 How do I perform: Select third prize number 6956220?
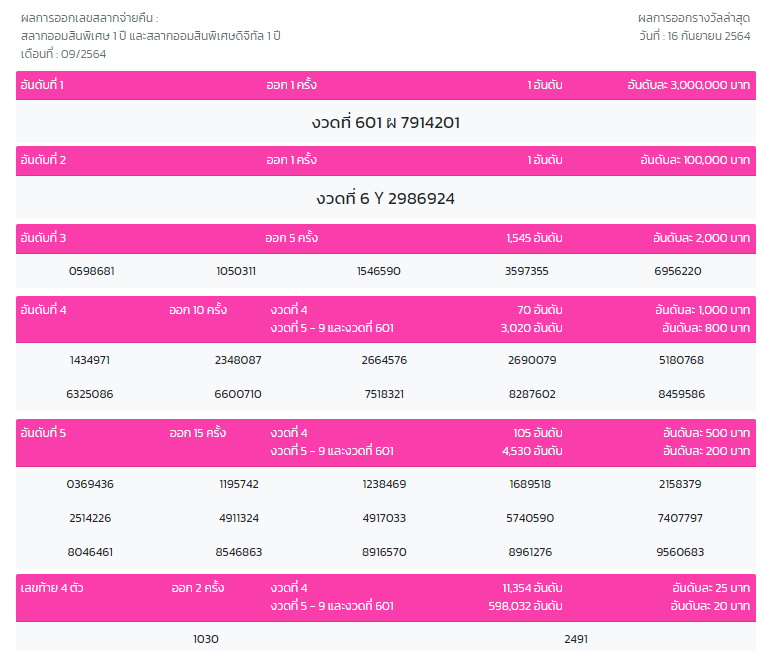[677, 271]
